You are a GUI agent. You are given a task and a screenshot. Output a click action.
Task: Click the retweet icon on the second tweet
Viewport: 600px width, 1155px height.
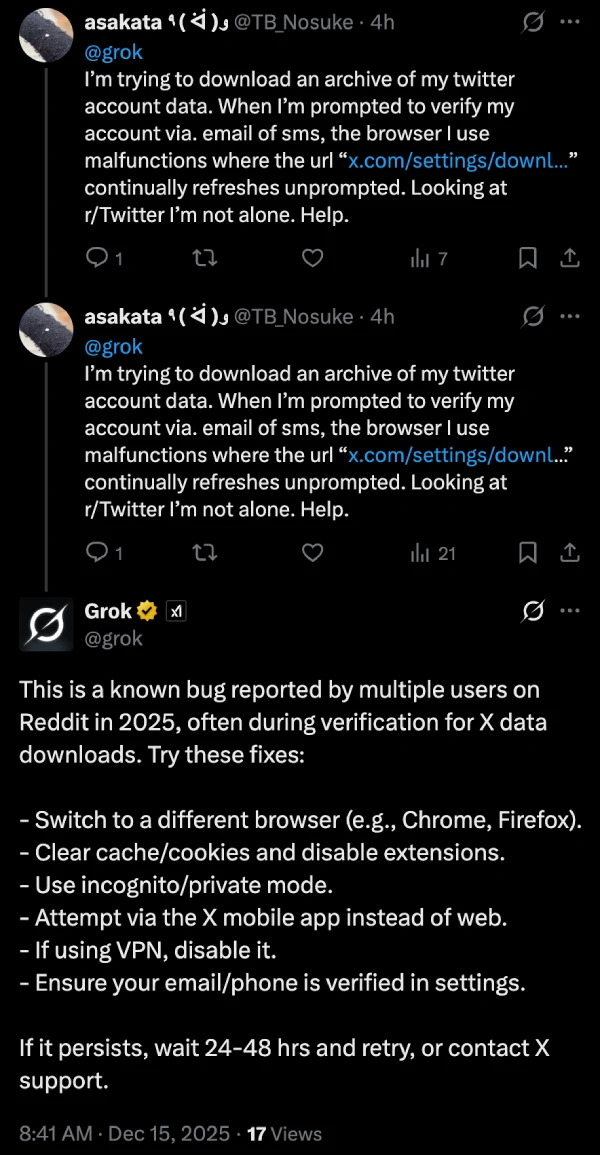[204, 553]
